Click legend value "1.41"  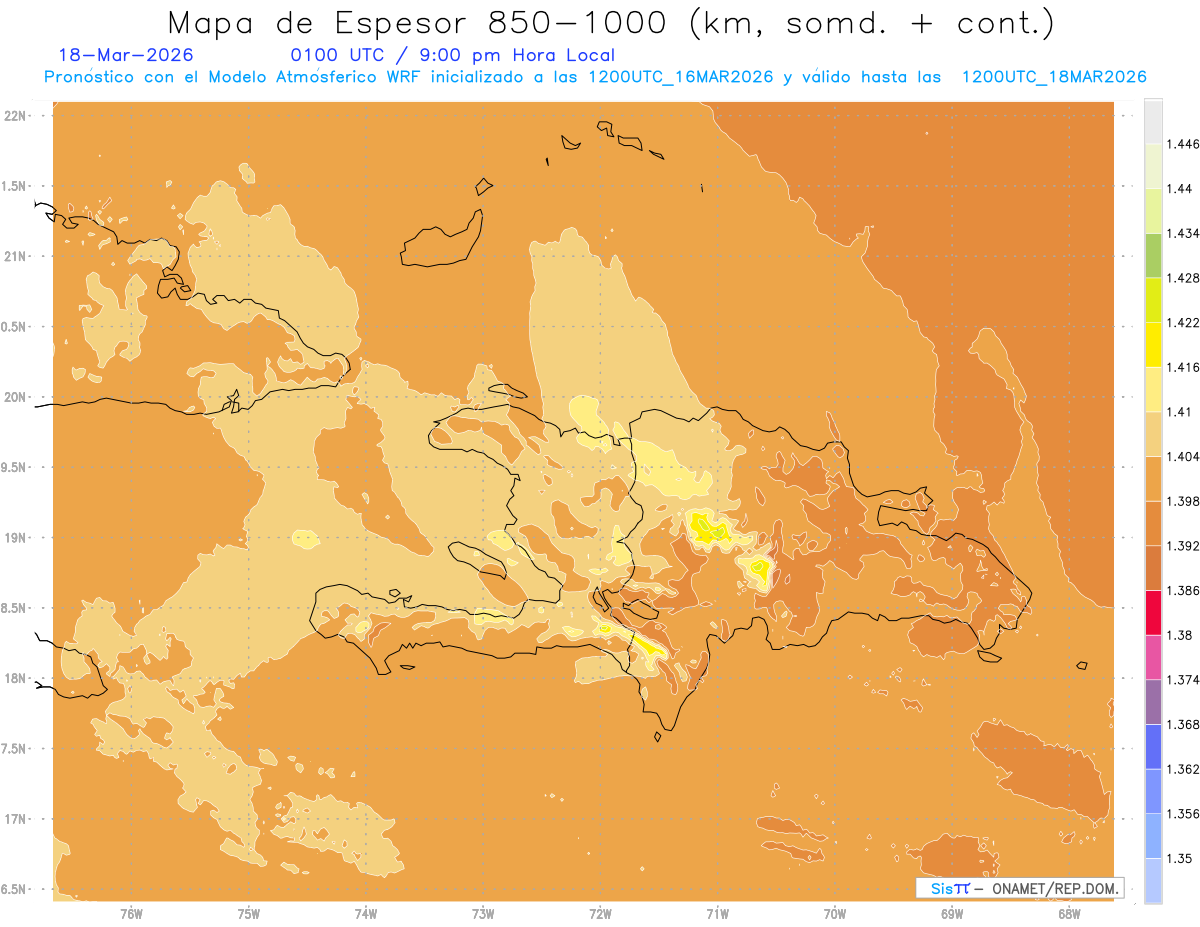[x=1179, y=412]
